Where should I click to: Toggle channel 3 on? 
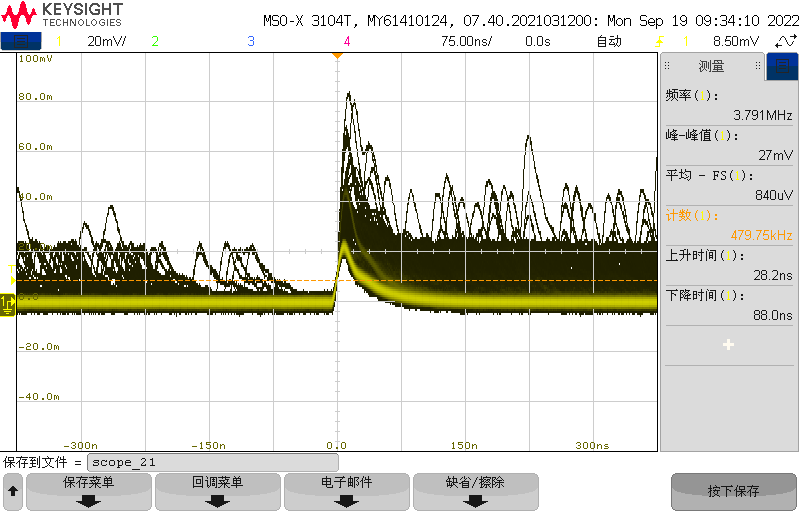[x=251, y=41]
